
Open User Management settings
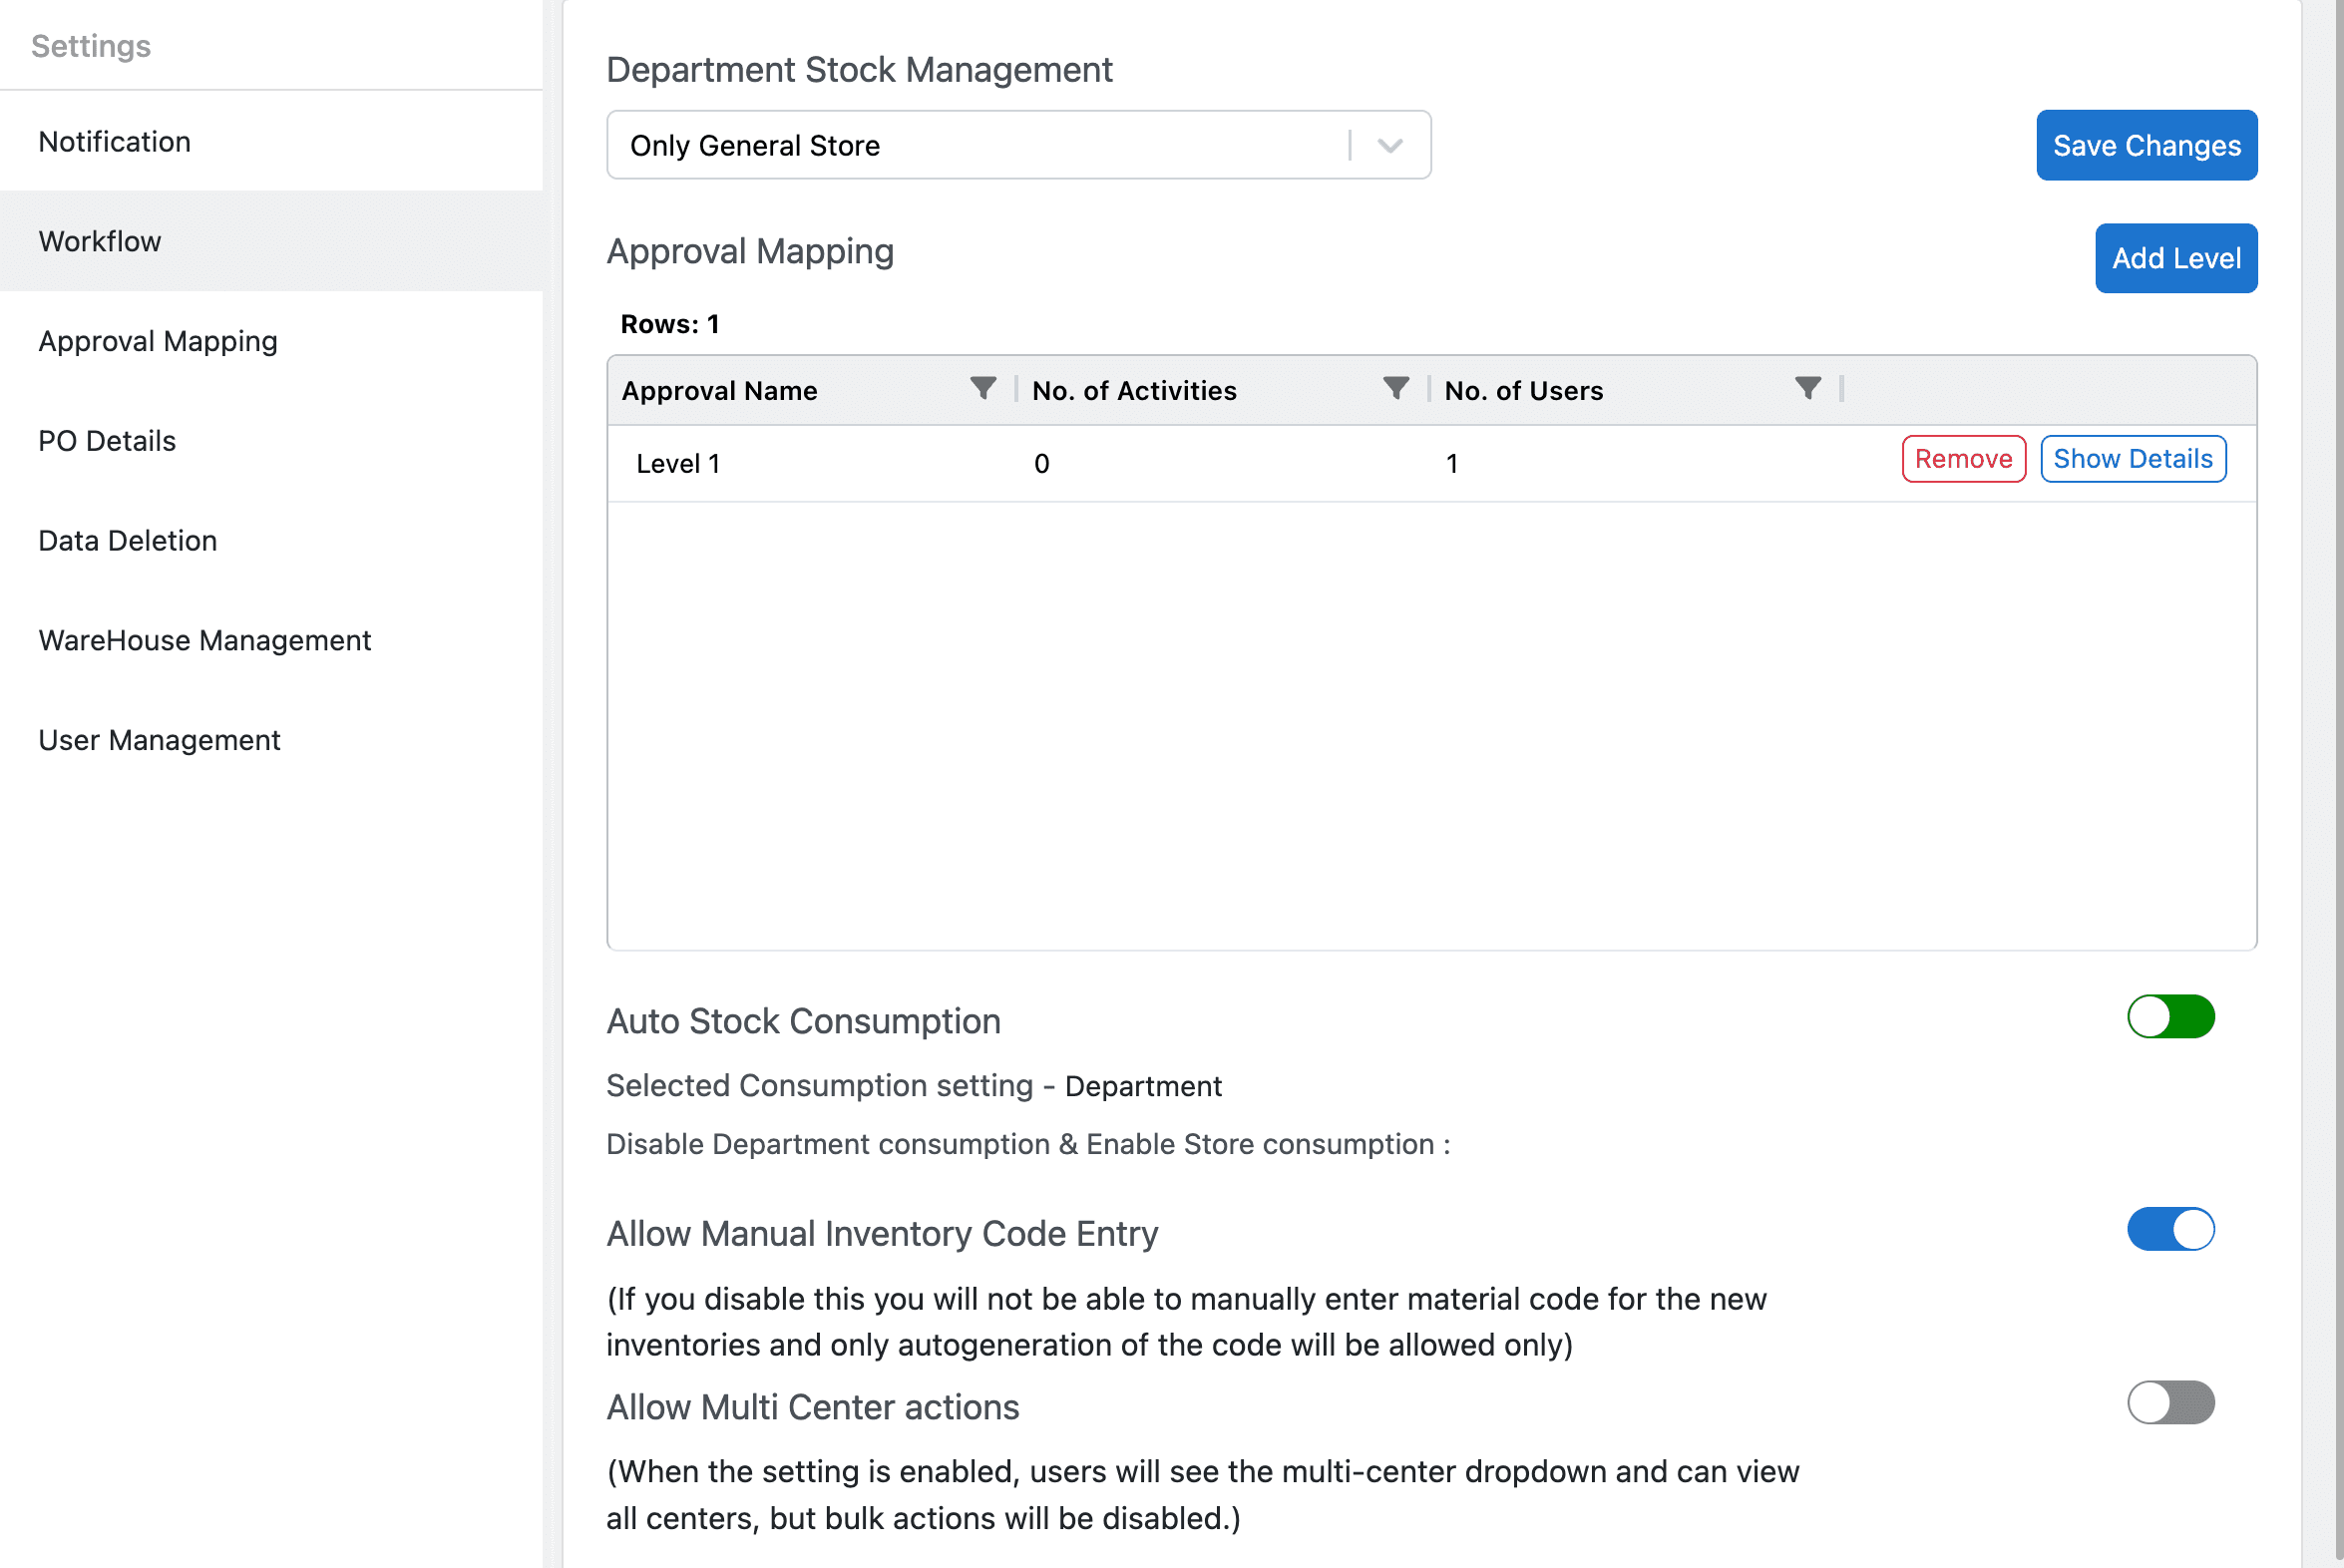click(271, 740)
